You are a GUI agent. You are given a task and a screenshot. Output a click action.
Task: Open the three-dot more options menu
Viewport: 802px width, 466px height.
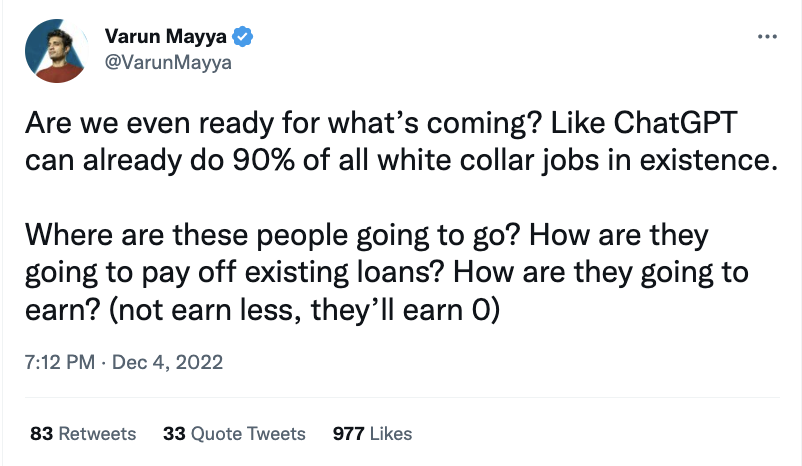767,36
